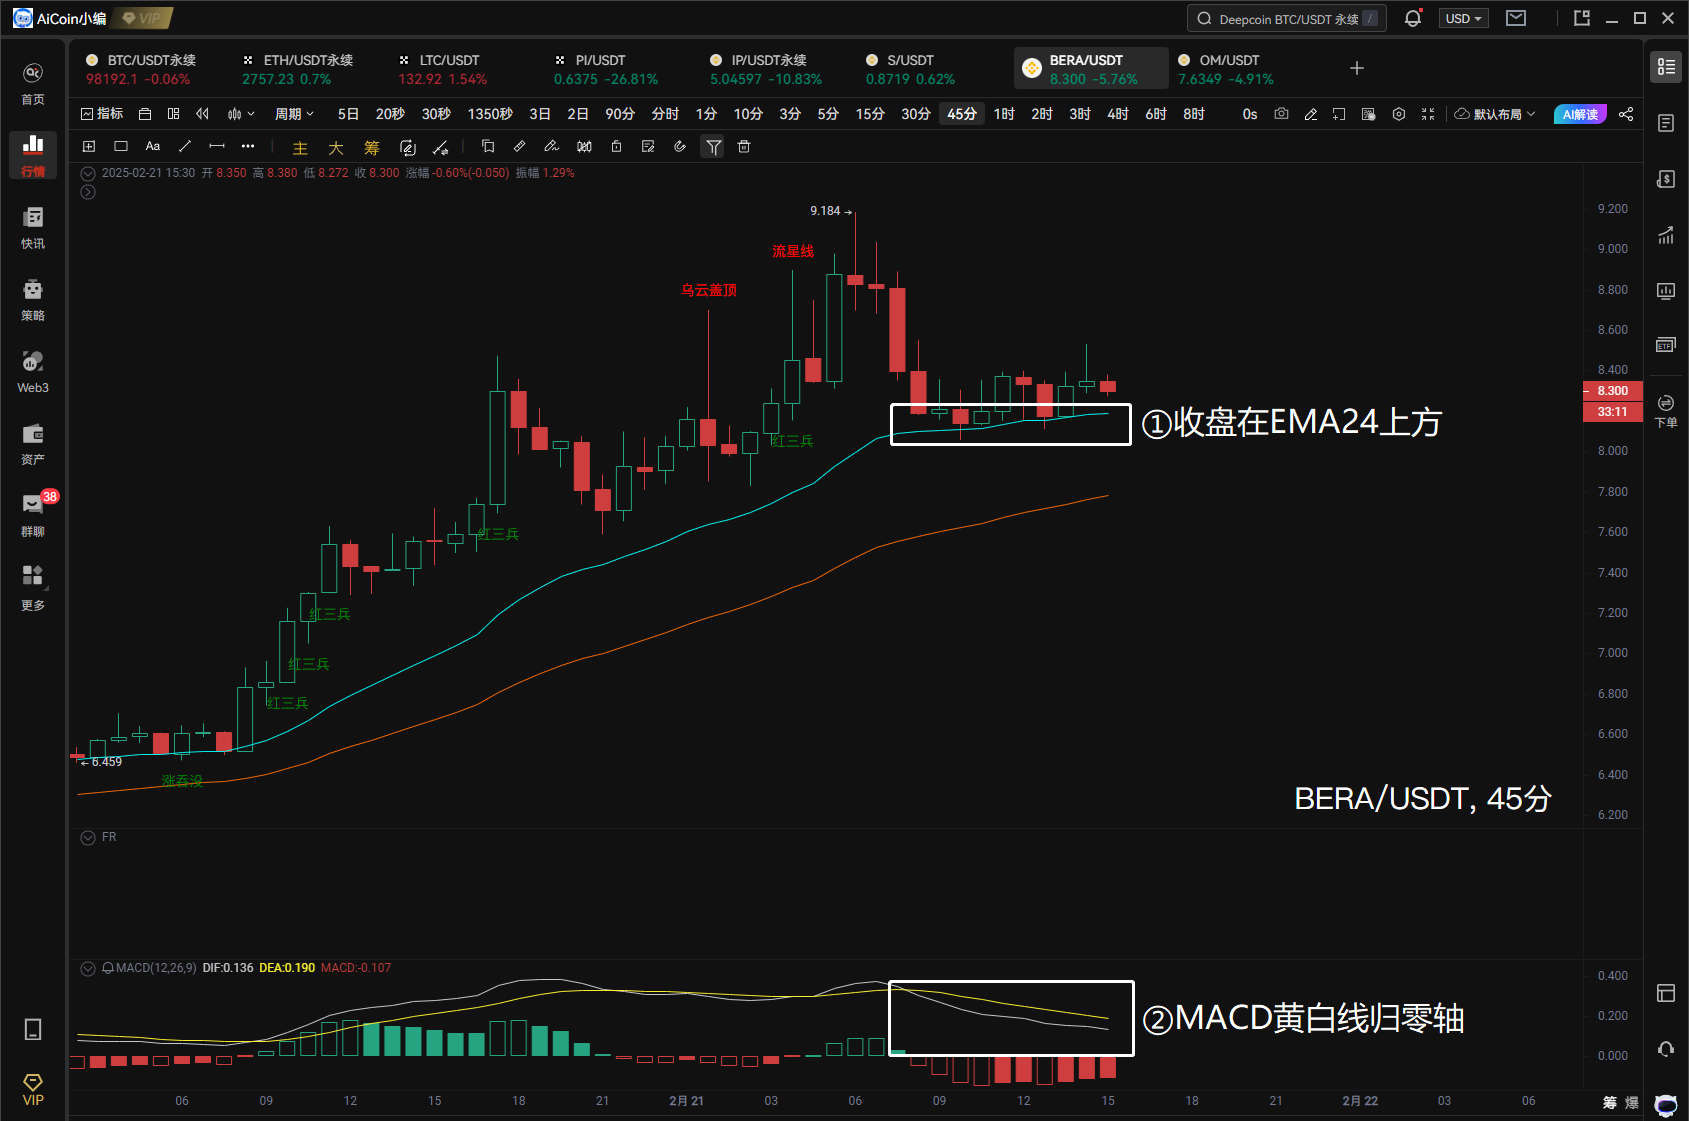Click the funnel filter icon in drawing toolbar

pyautogui.click(x=713, y=147)
